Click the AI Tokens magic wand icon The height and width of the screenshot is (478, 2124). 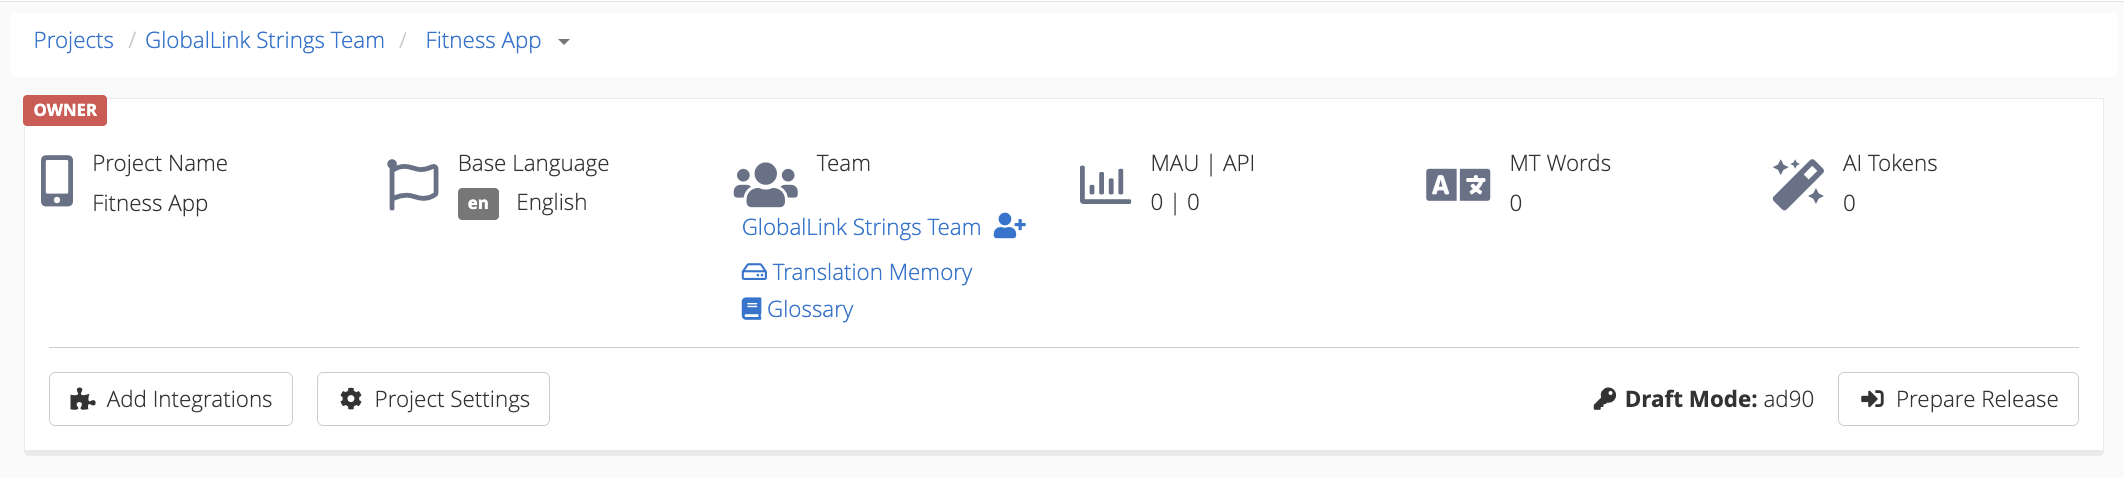[1797, 184]
